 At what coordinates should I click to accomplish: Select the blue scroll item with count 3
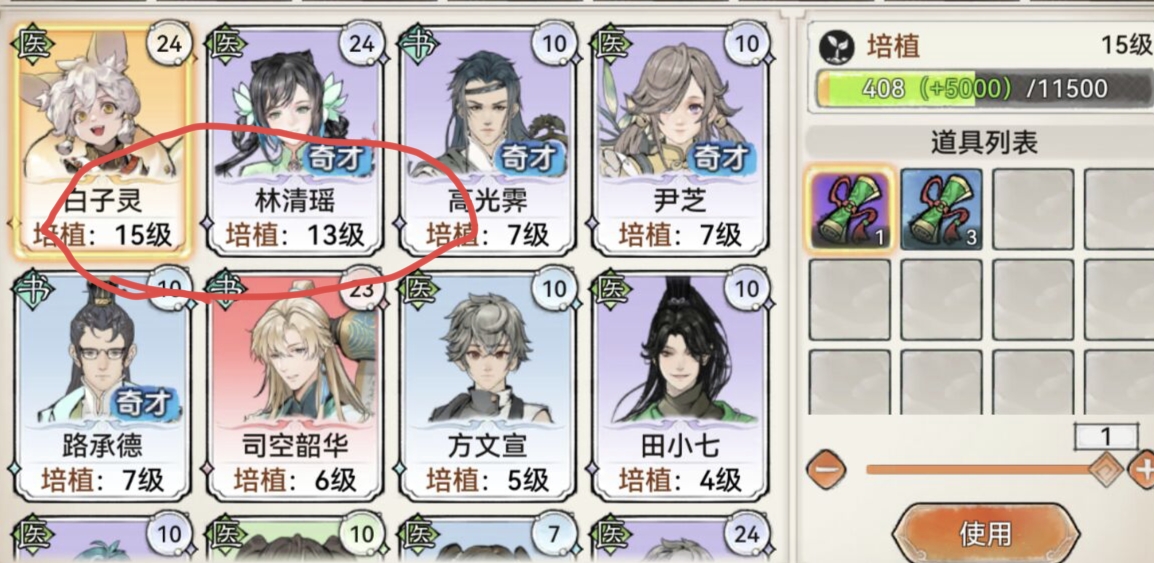[941, 208]
